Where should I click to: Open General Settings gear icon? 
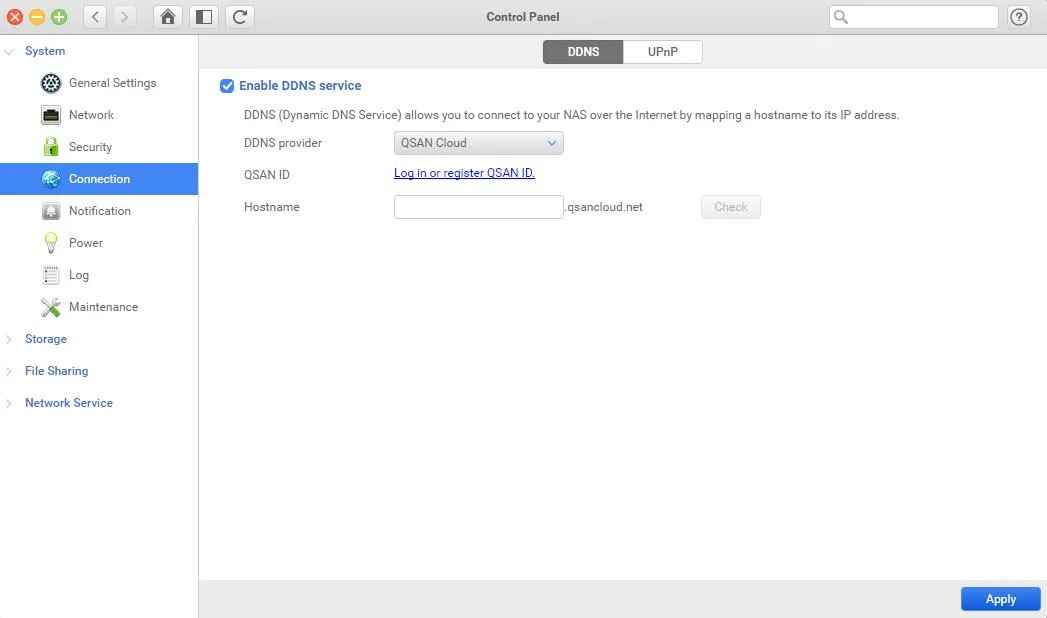51,83
